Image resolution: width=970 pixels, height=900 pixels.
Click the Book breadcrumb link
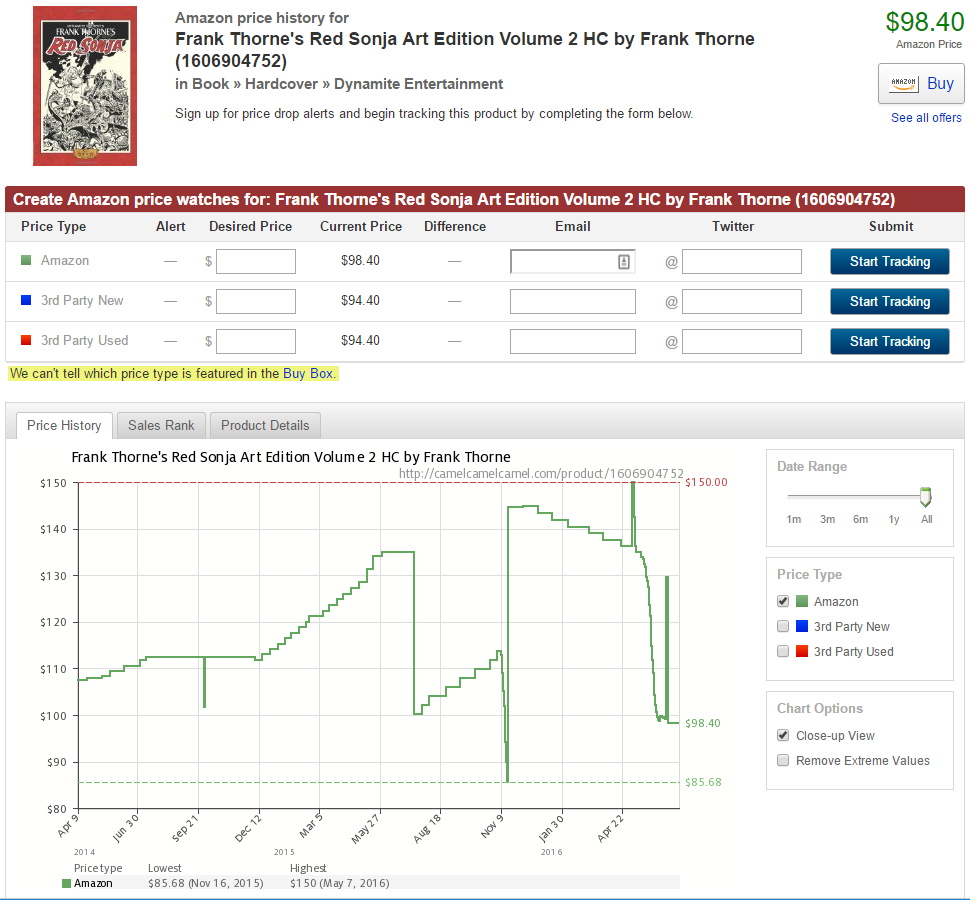coord(210,84)
